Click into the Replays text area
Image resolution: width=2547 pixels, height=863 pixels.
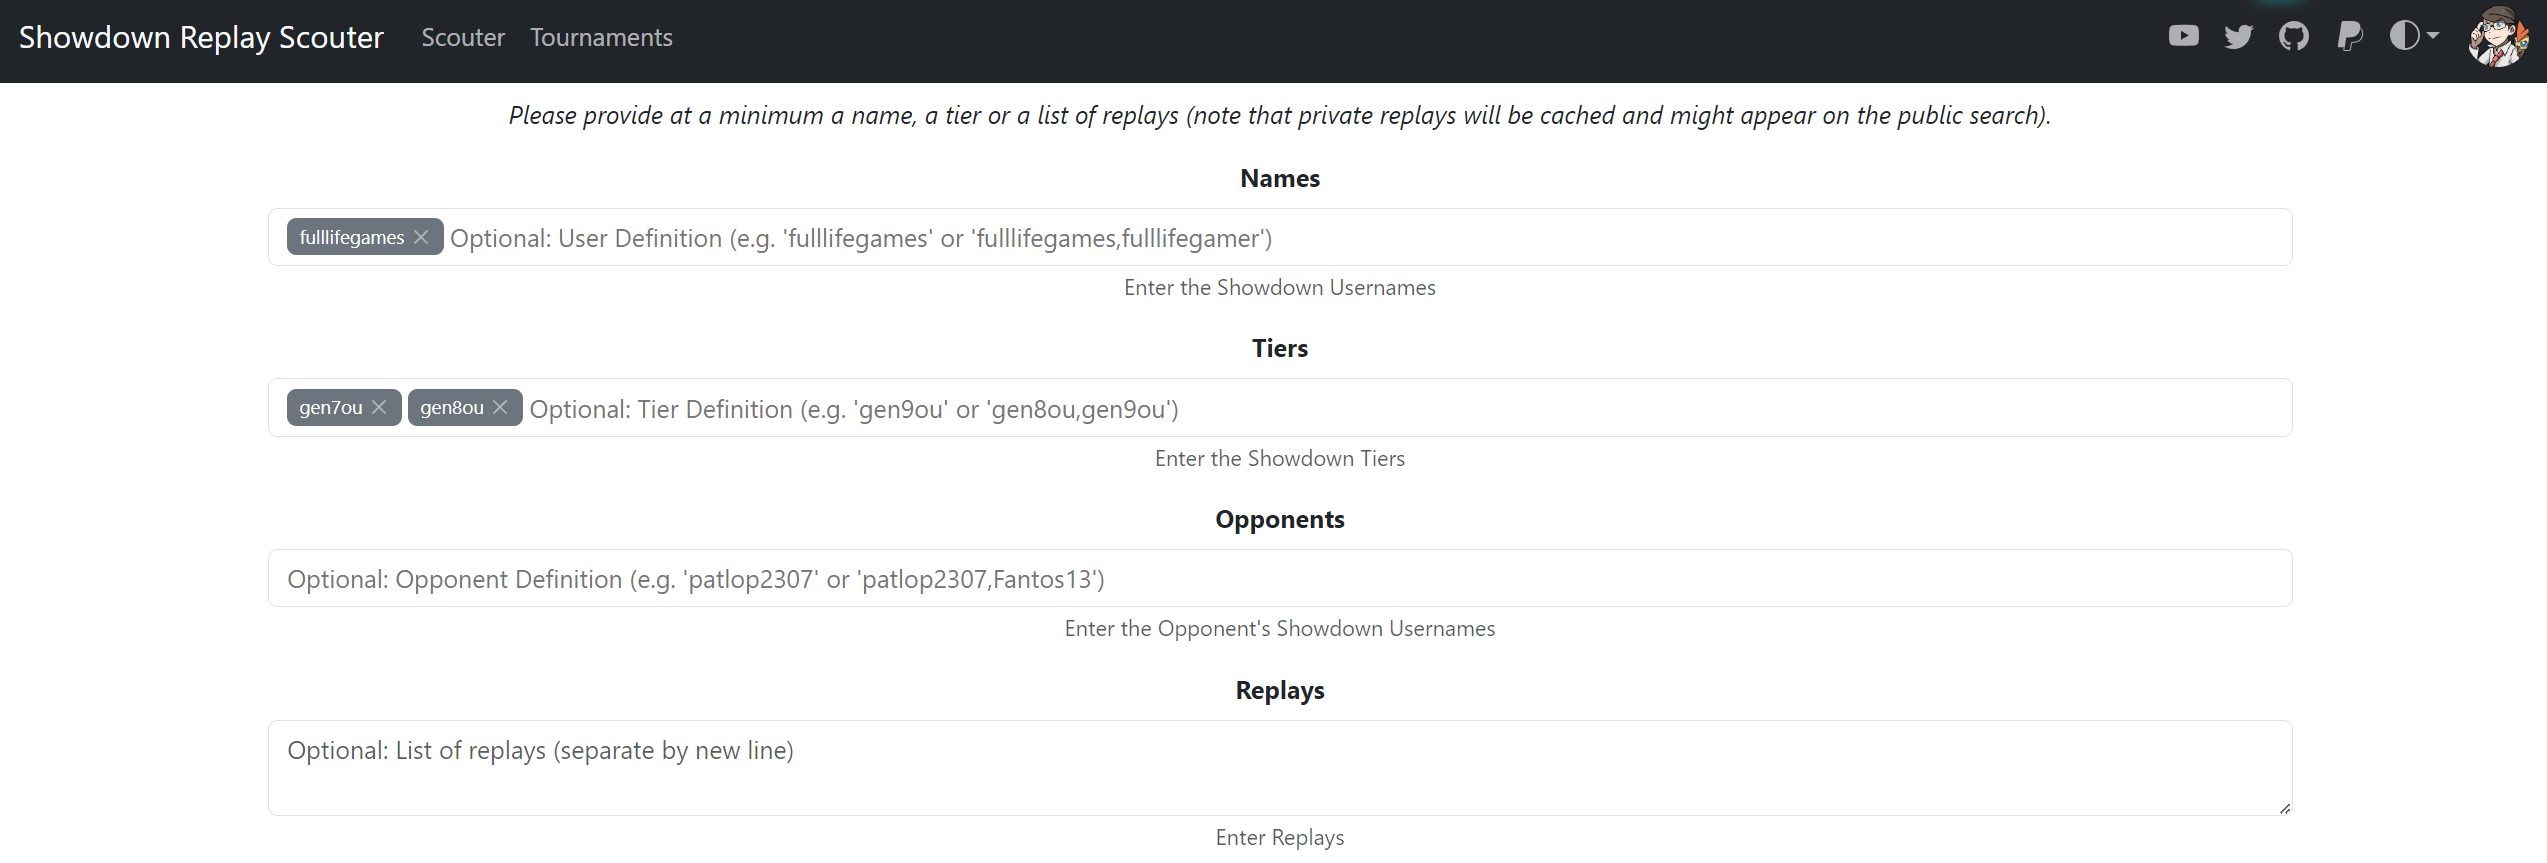[1280, 768]
